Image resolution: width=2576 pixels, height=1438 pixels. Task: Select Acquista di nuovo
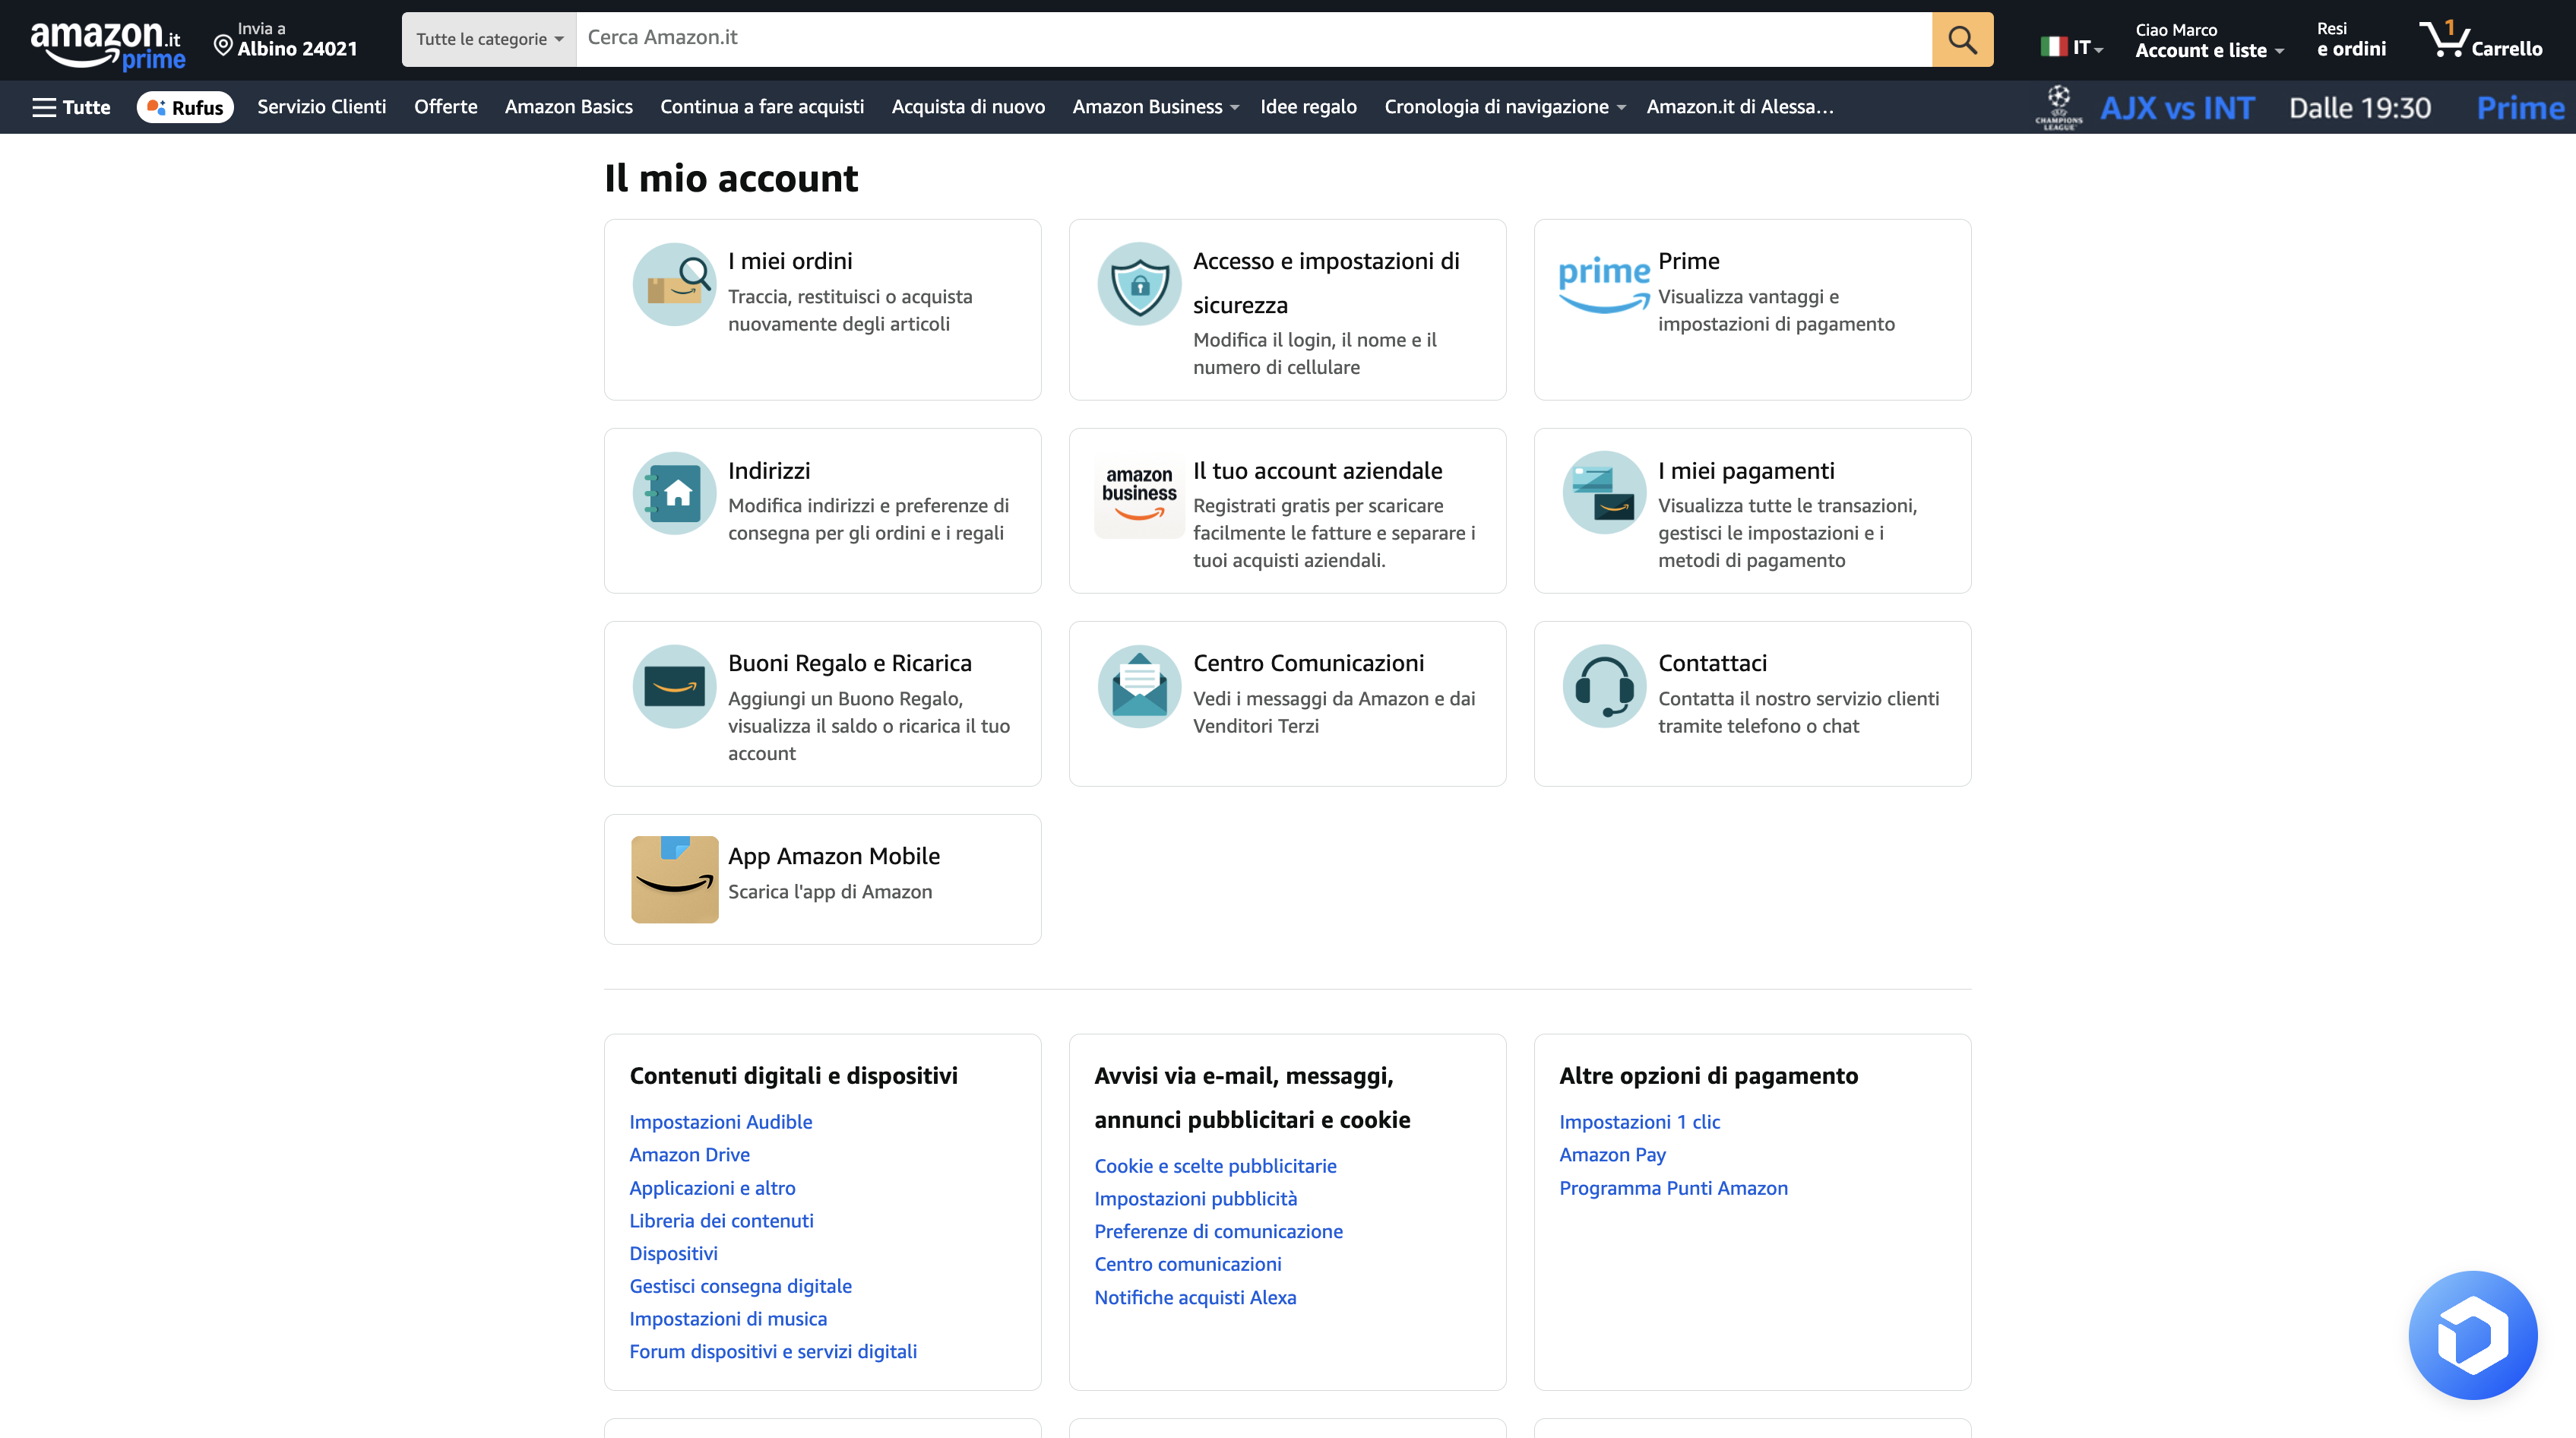968,107
